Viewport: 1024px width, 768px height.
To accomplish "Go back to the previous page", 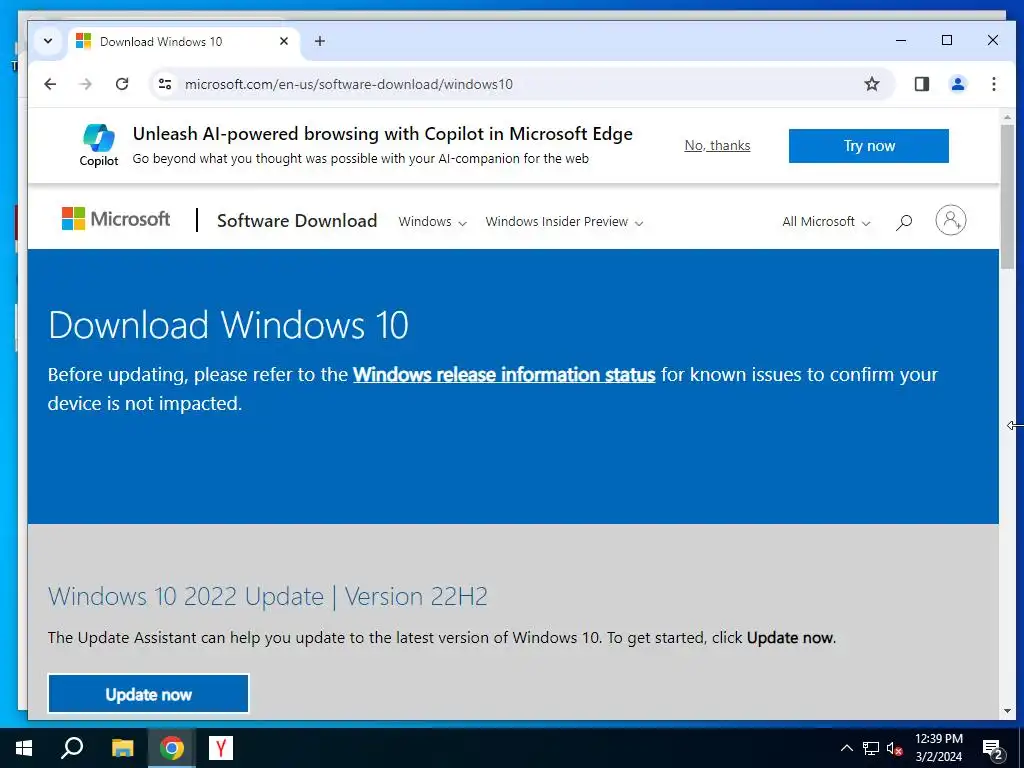I will (50, 84).
